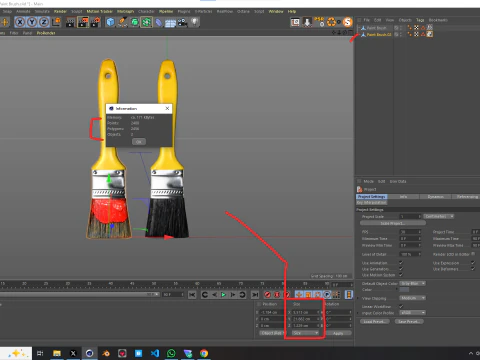This screenshot has width=480, height=360.
Task: Toggle the Y axis lock icon
Action: 32,22
